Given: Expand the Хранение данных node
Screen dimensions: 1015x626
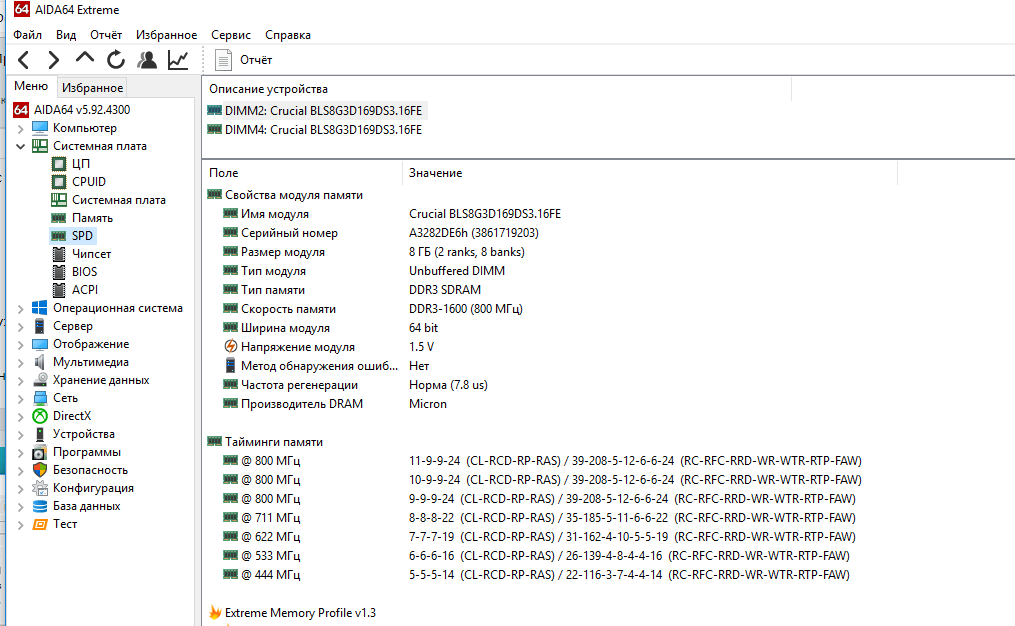Looking at the screenshot, I should pyautogui.click(x=21, y=381).
